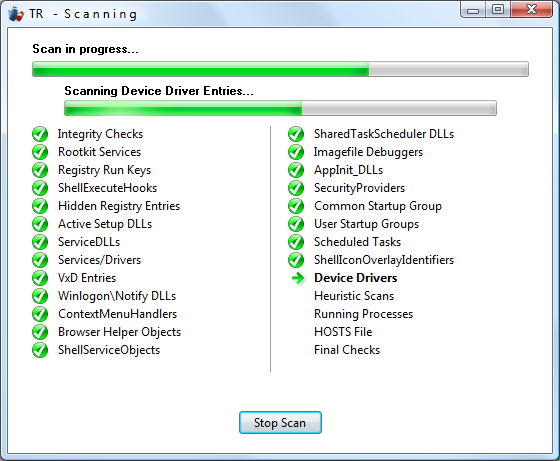Click the AppInit_DLLs text

[349, 170]
